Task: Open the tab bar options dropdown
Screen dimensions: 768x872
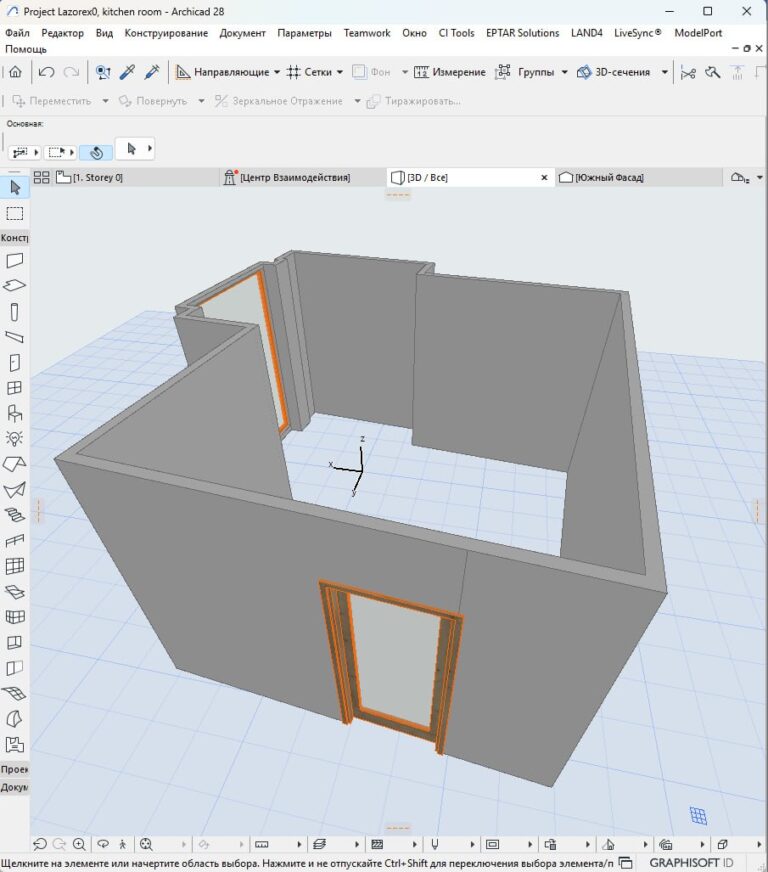Action: [x=760, y=178]
